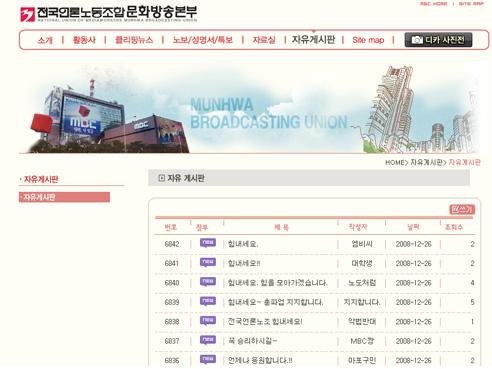Click the 글쓰기 write button
The image size is (492, 369).
(x=462, y=210)
